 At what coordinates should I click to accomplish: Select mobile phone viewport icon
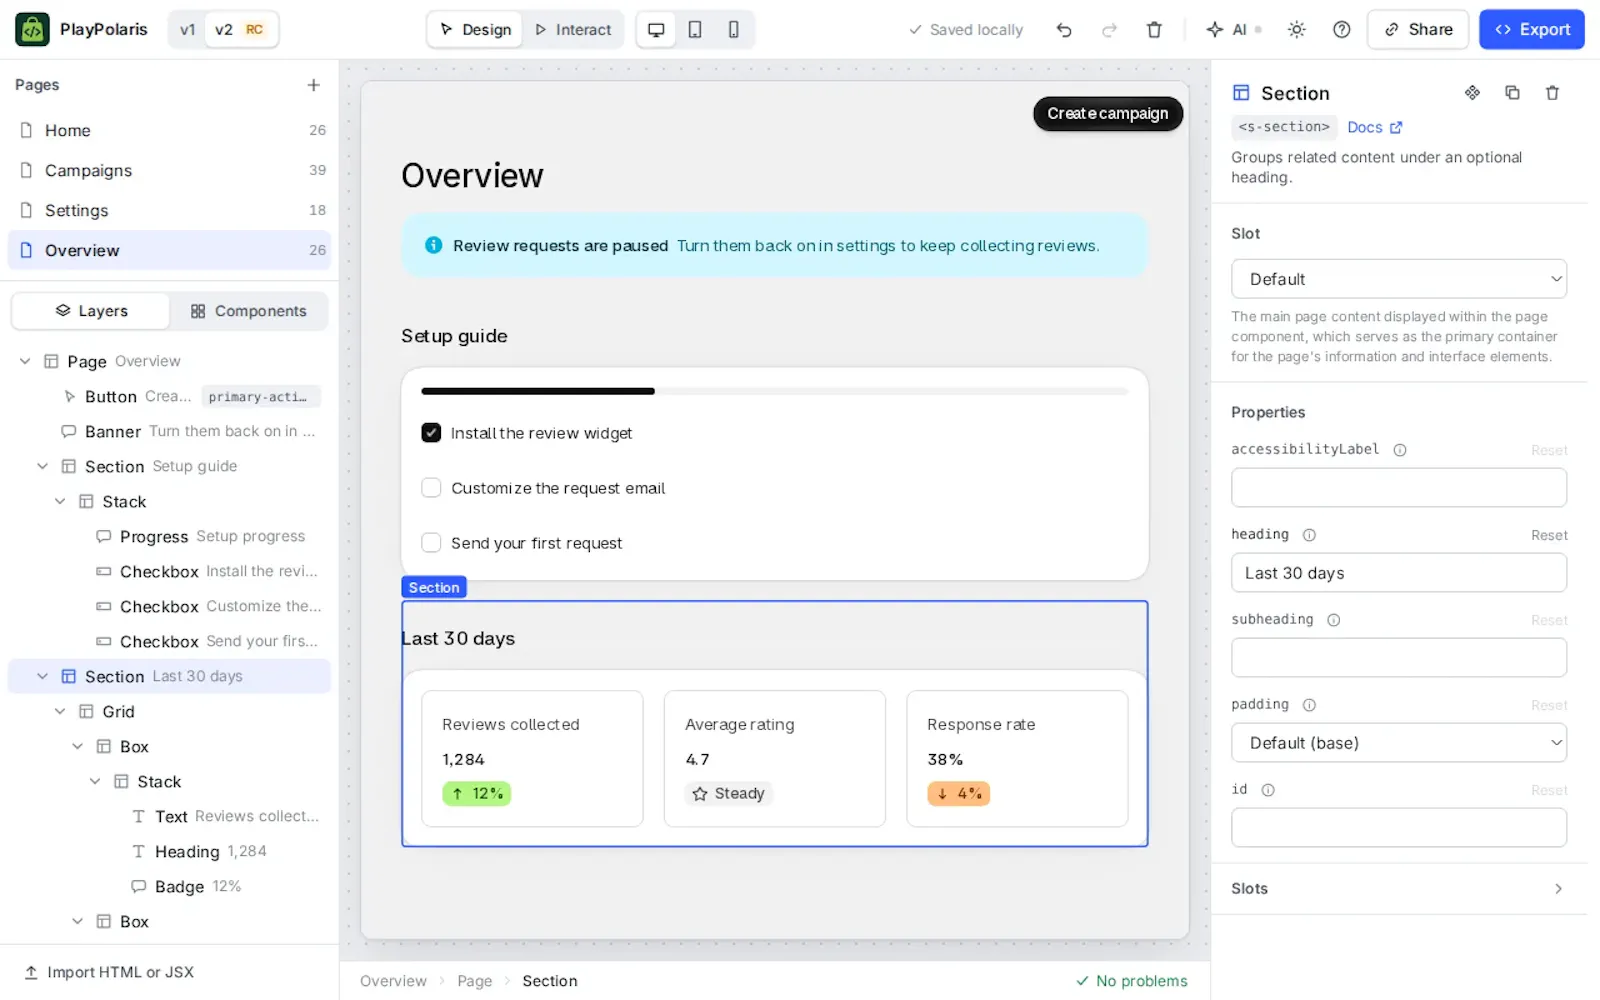[x=734, y=30]
